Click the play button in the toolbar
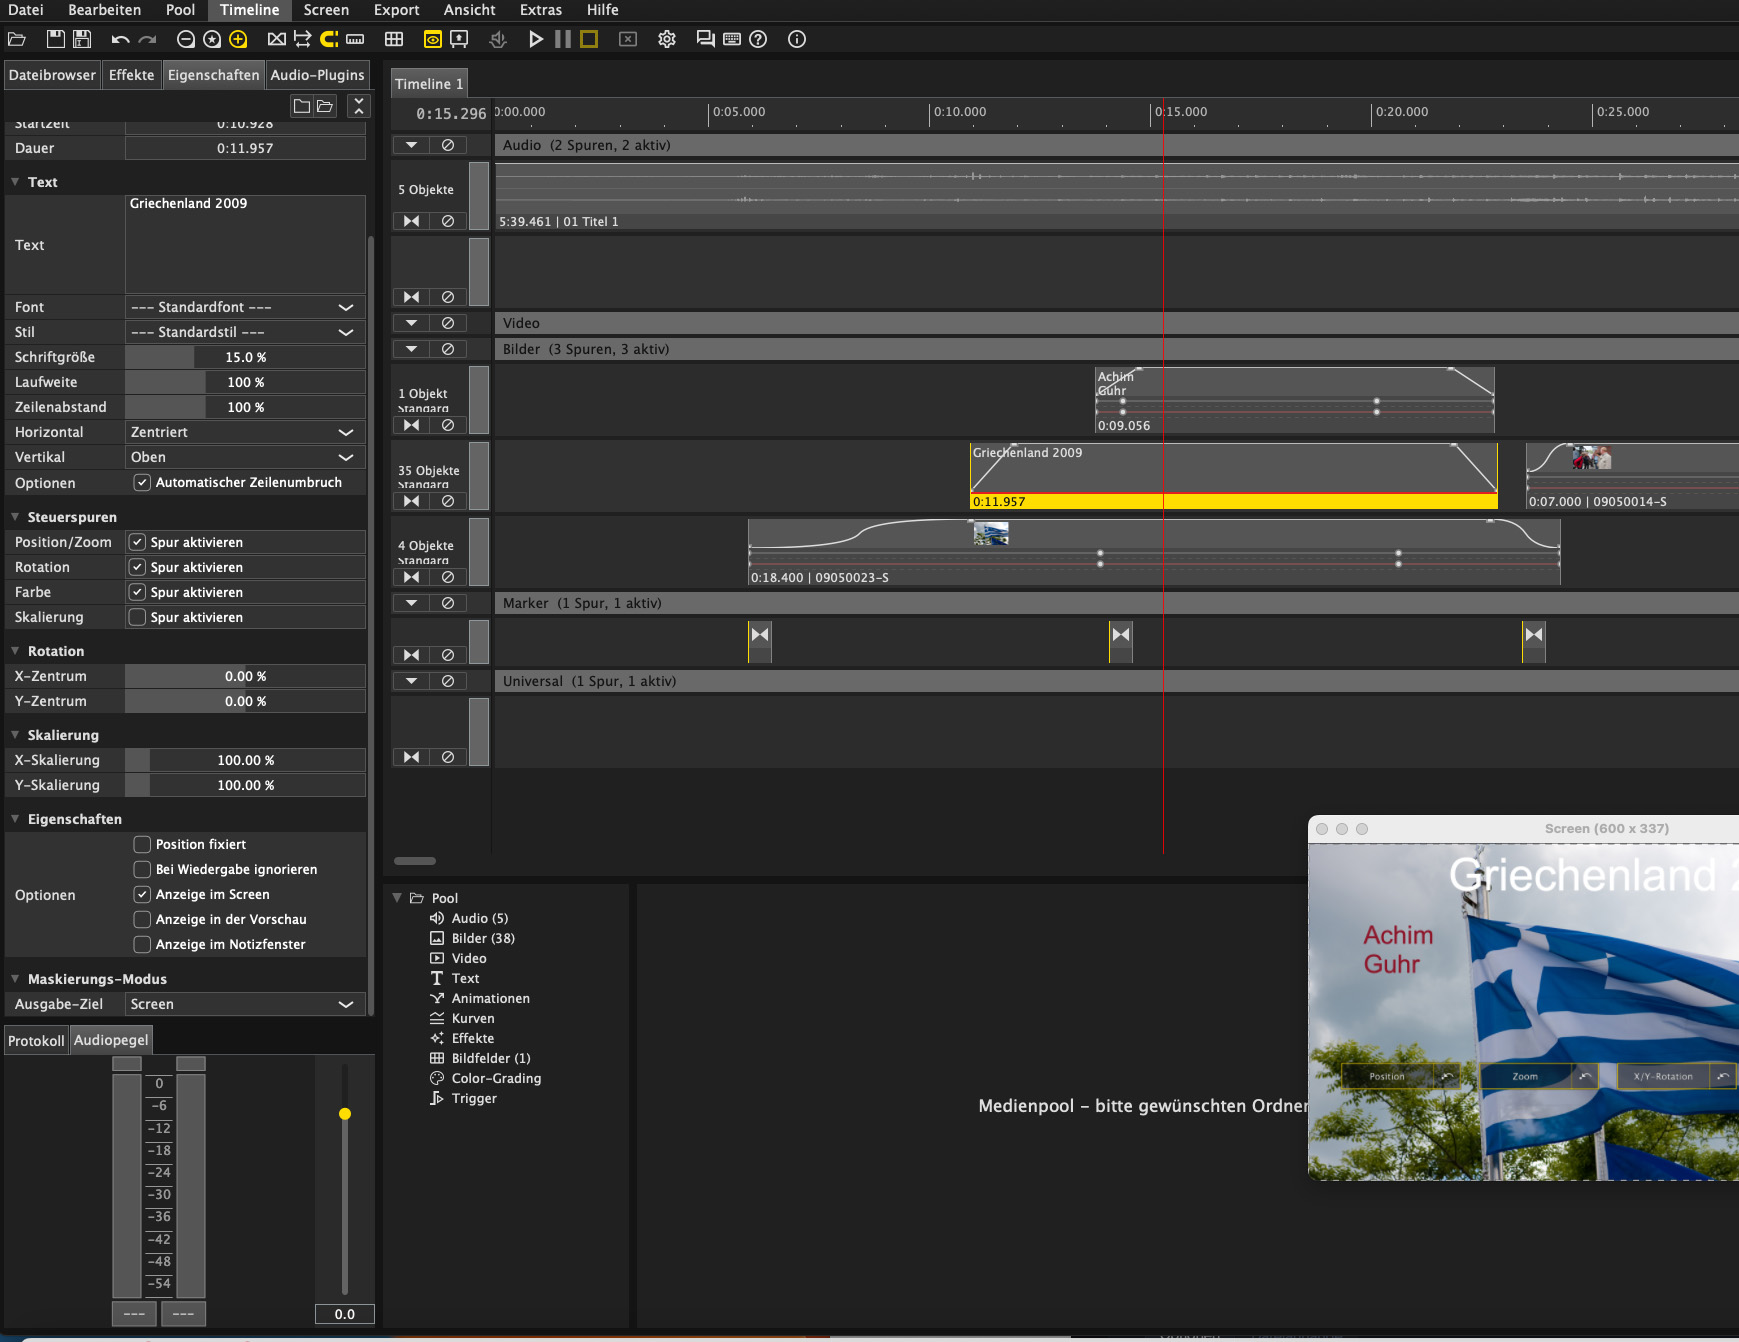 point(536,39)
